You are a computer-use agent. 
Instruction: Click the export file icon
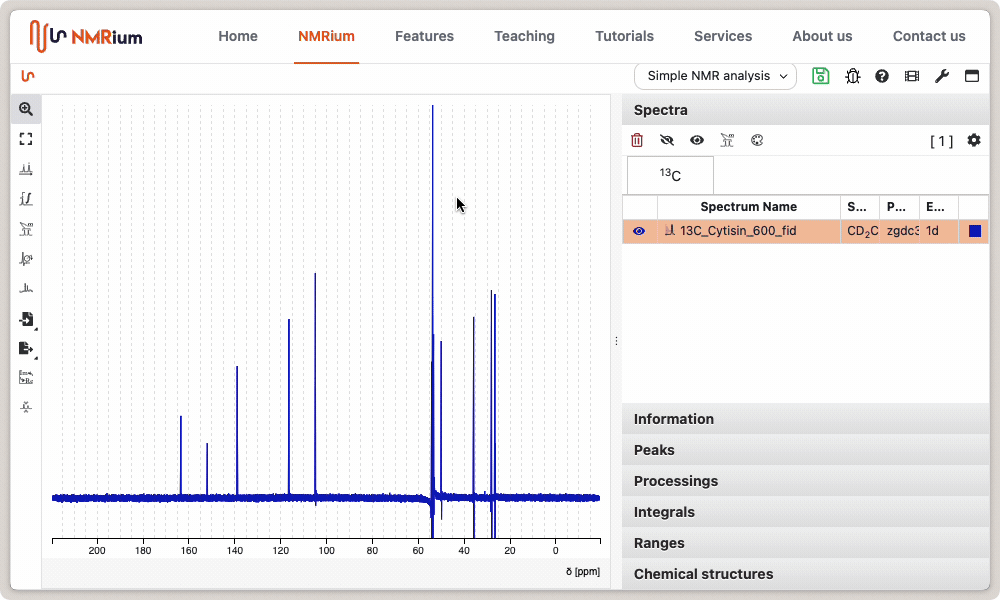(26, 348)
